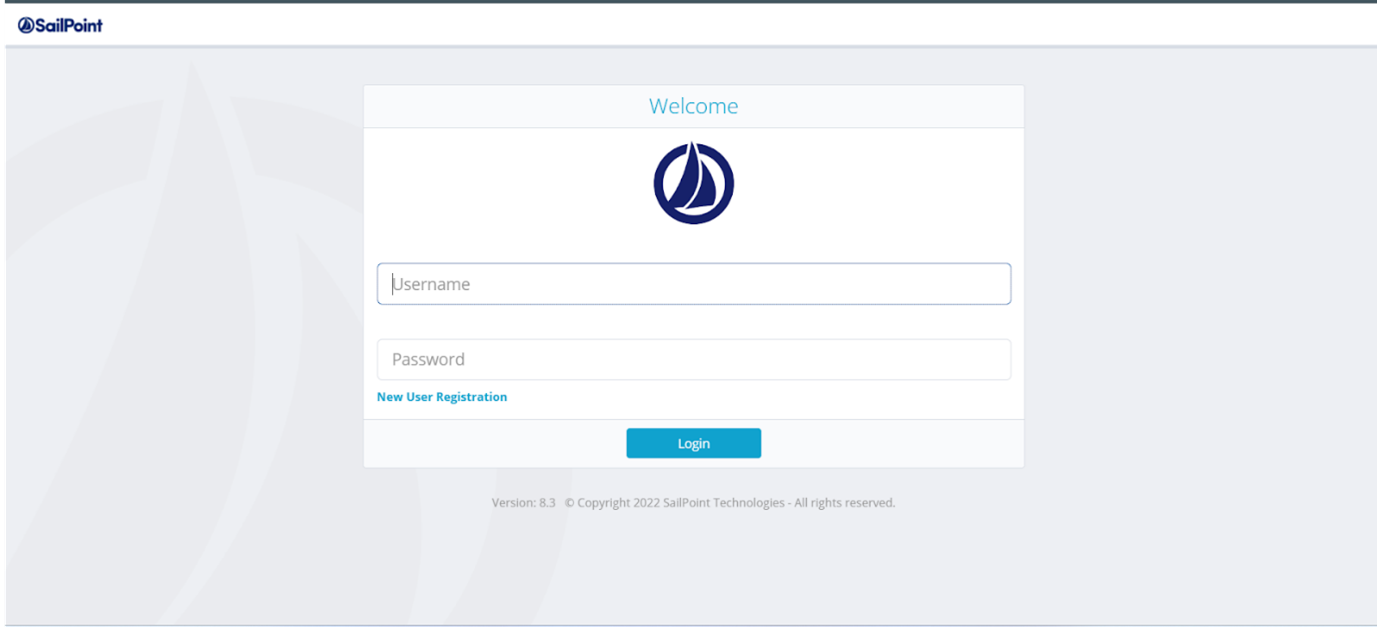
Task: Click the Welcome heading on the login card
Action: (x=693, y=105)
